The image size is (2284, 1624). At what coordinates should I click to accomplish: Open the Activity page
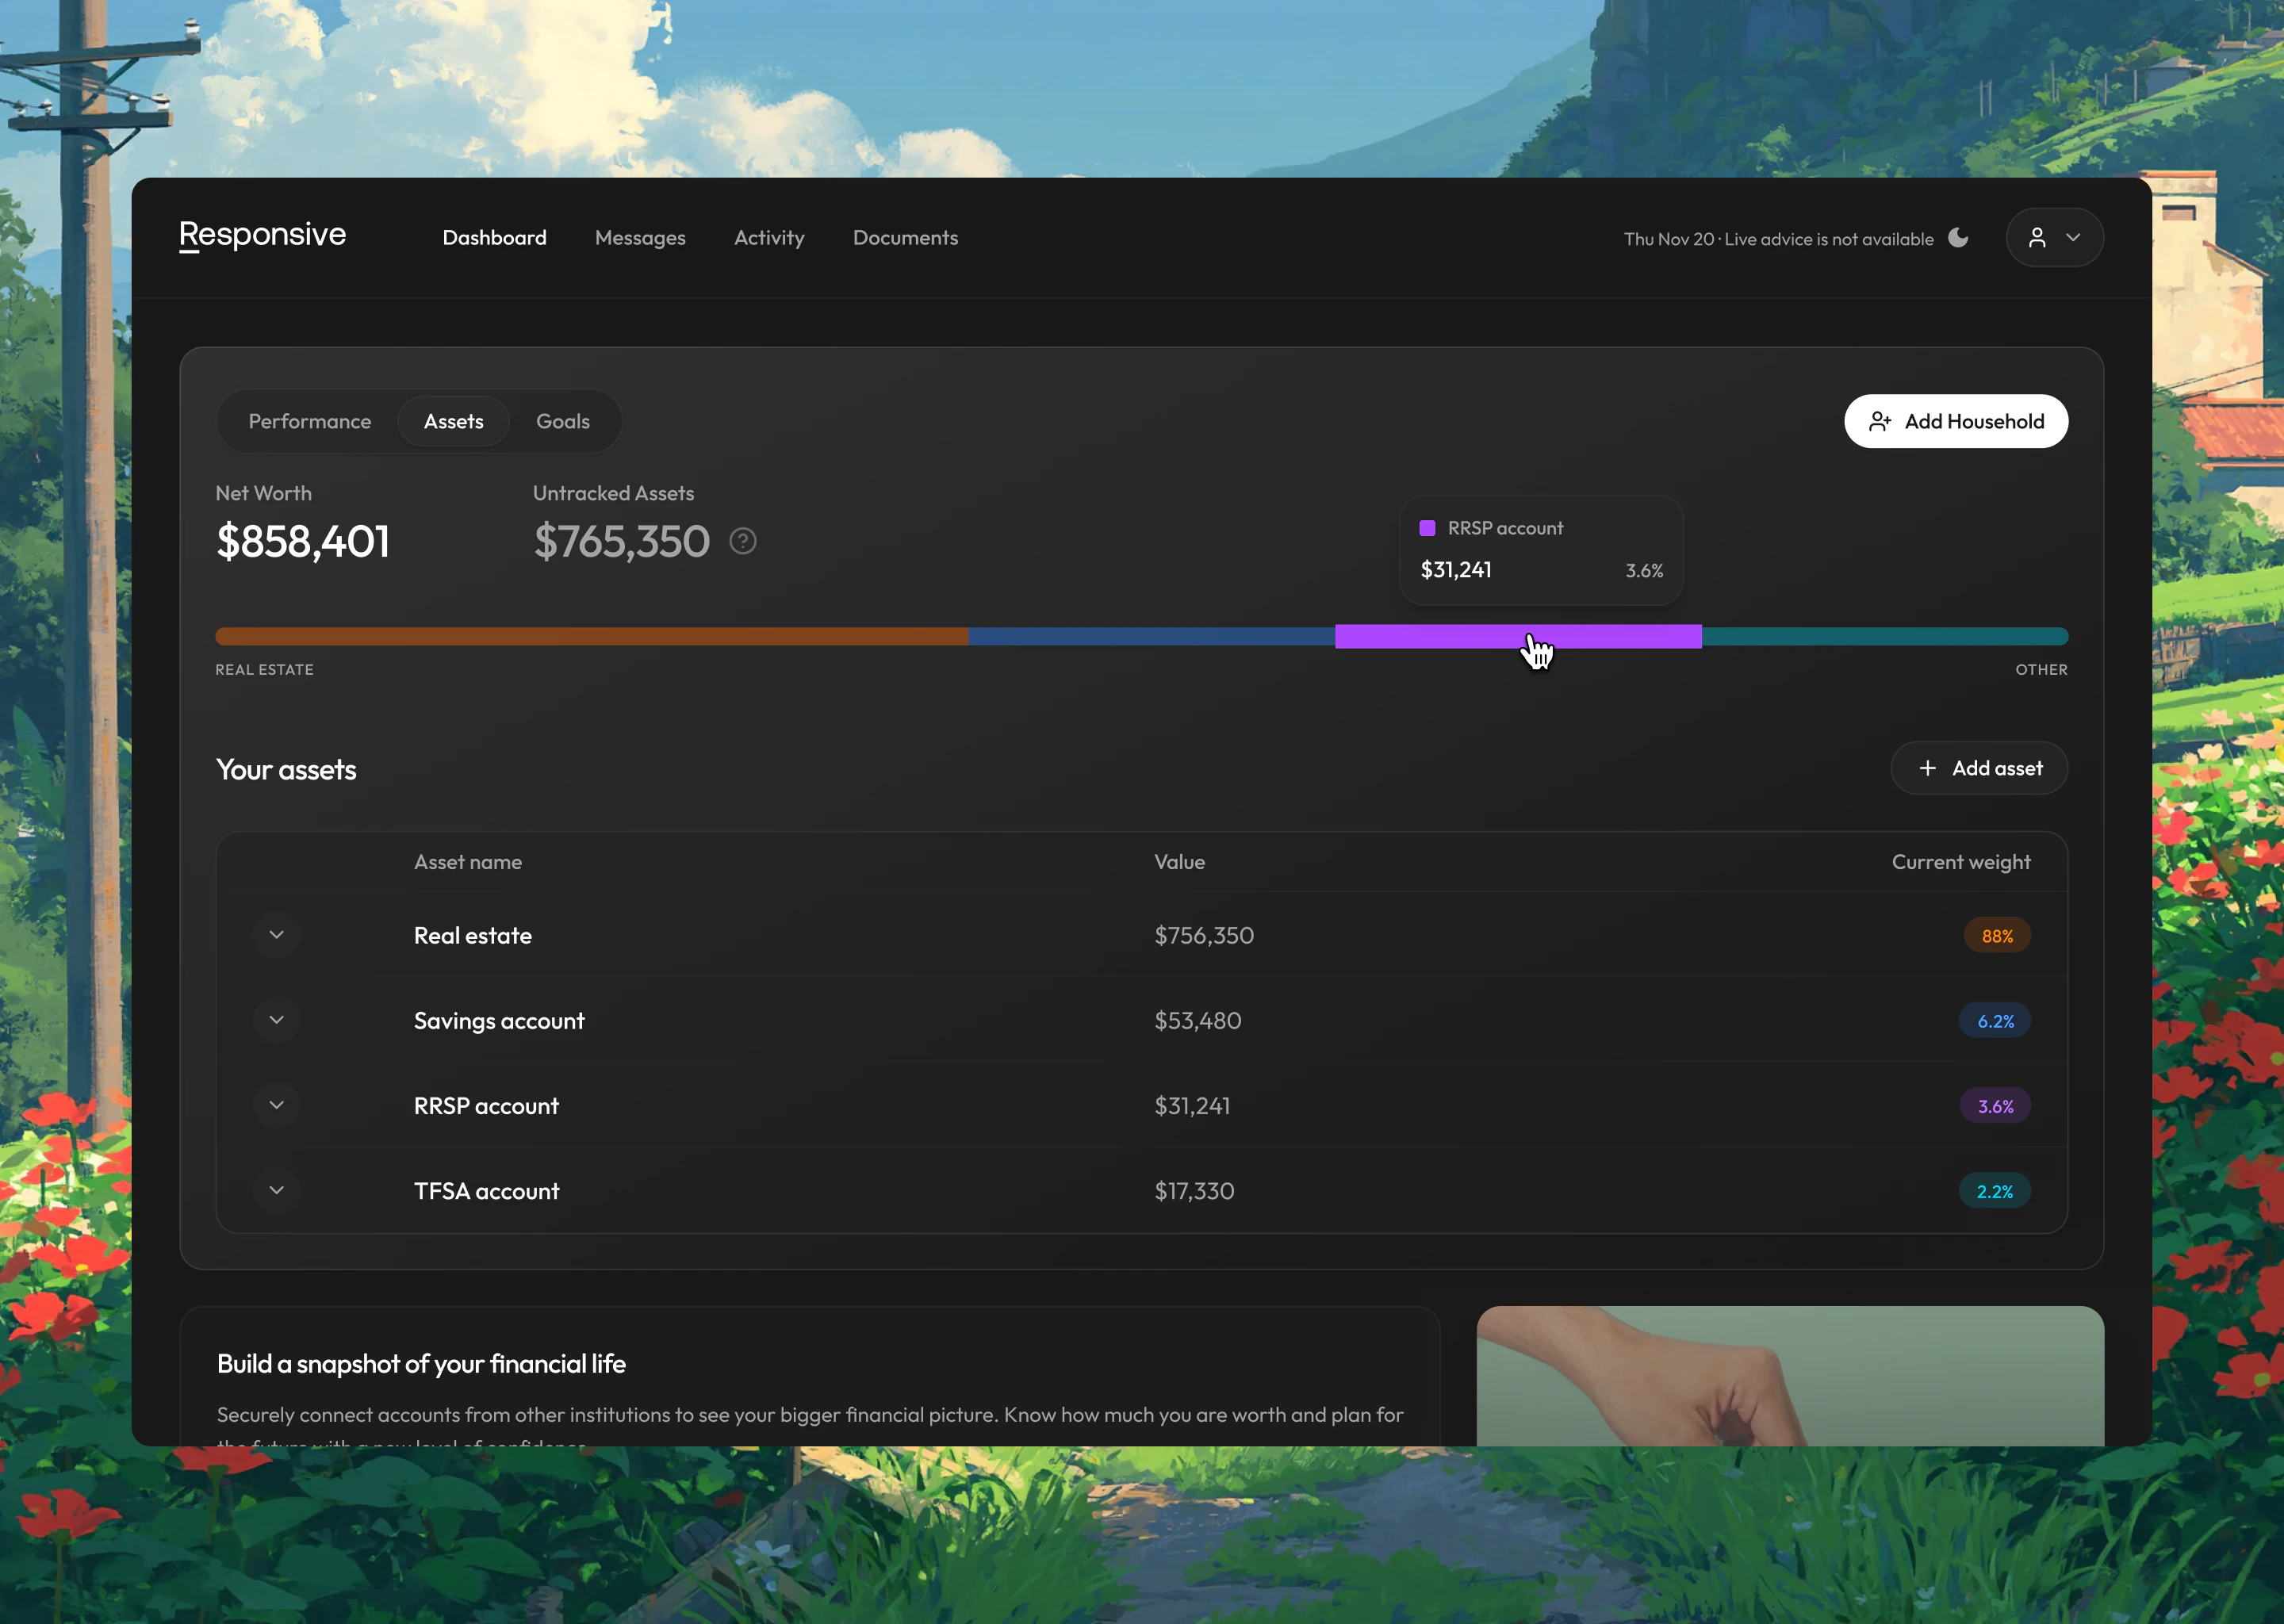769,238
